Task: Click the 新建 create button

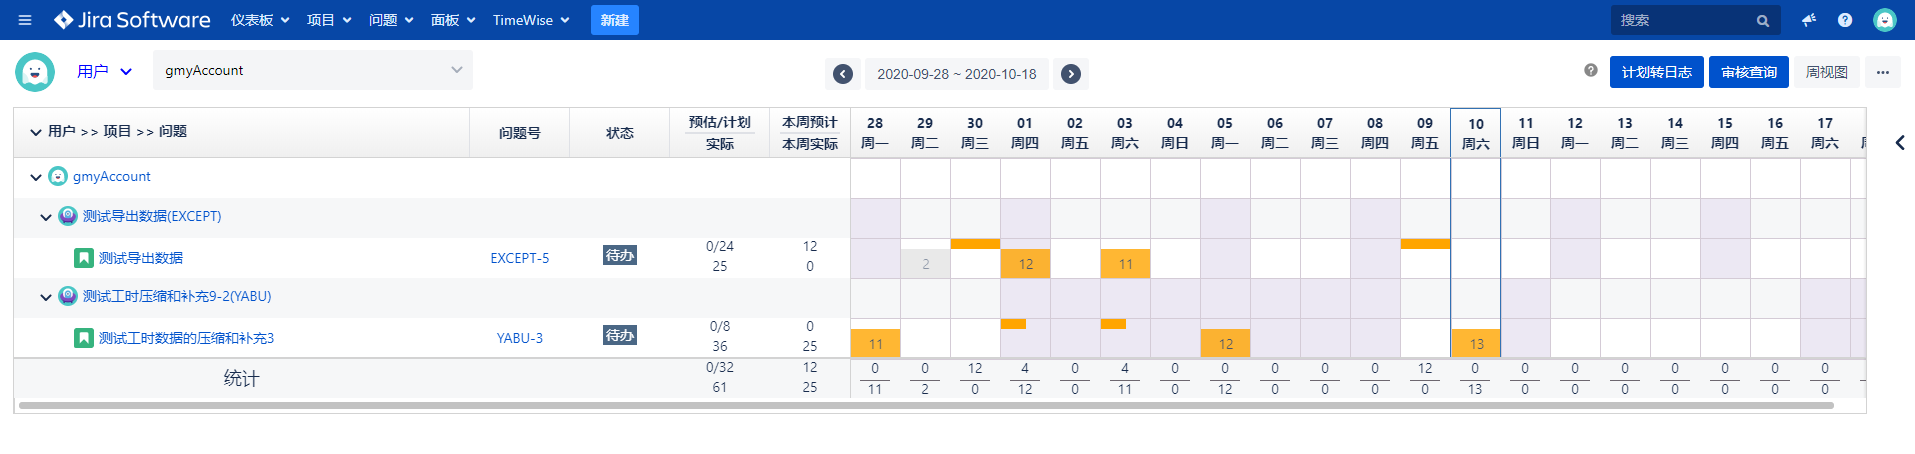Action: 614,20
